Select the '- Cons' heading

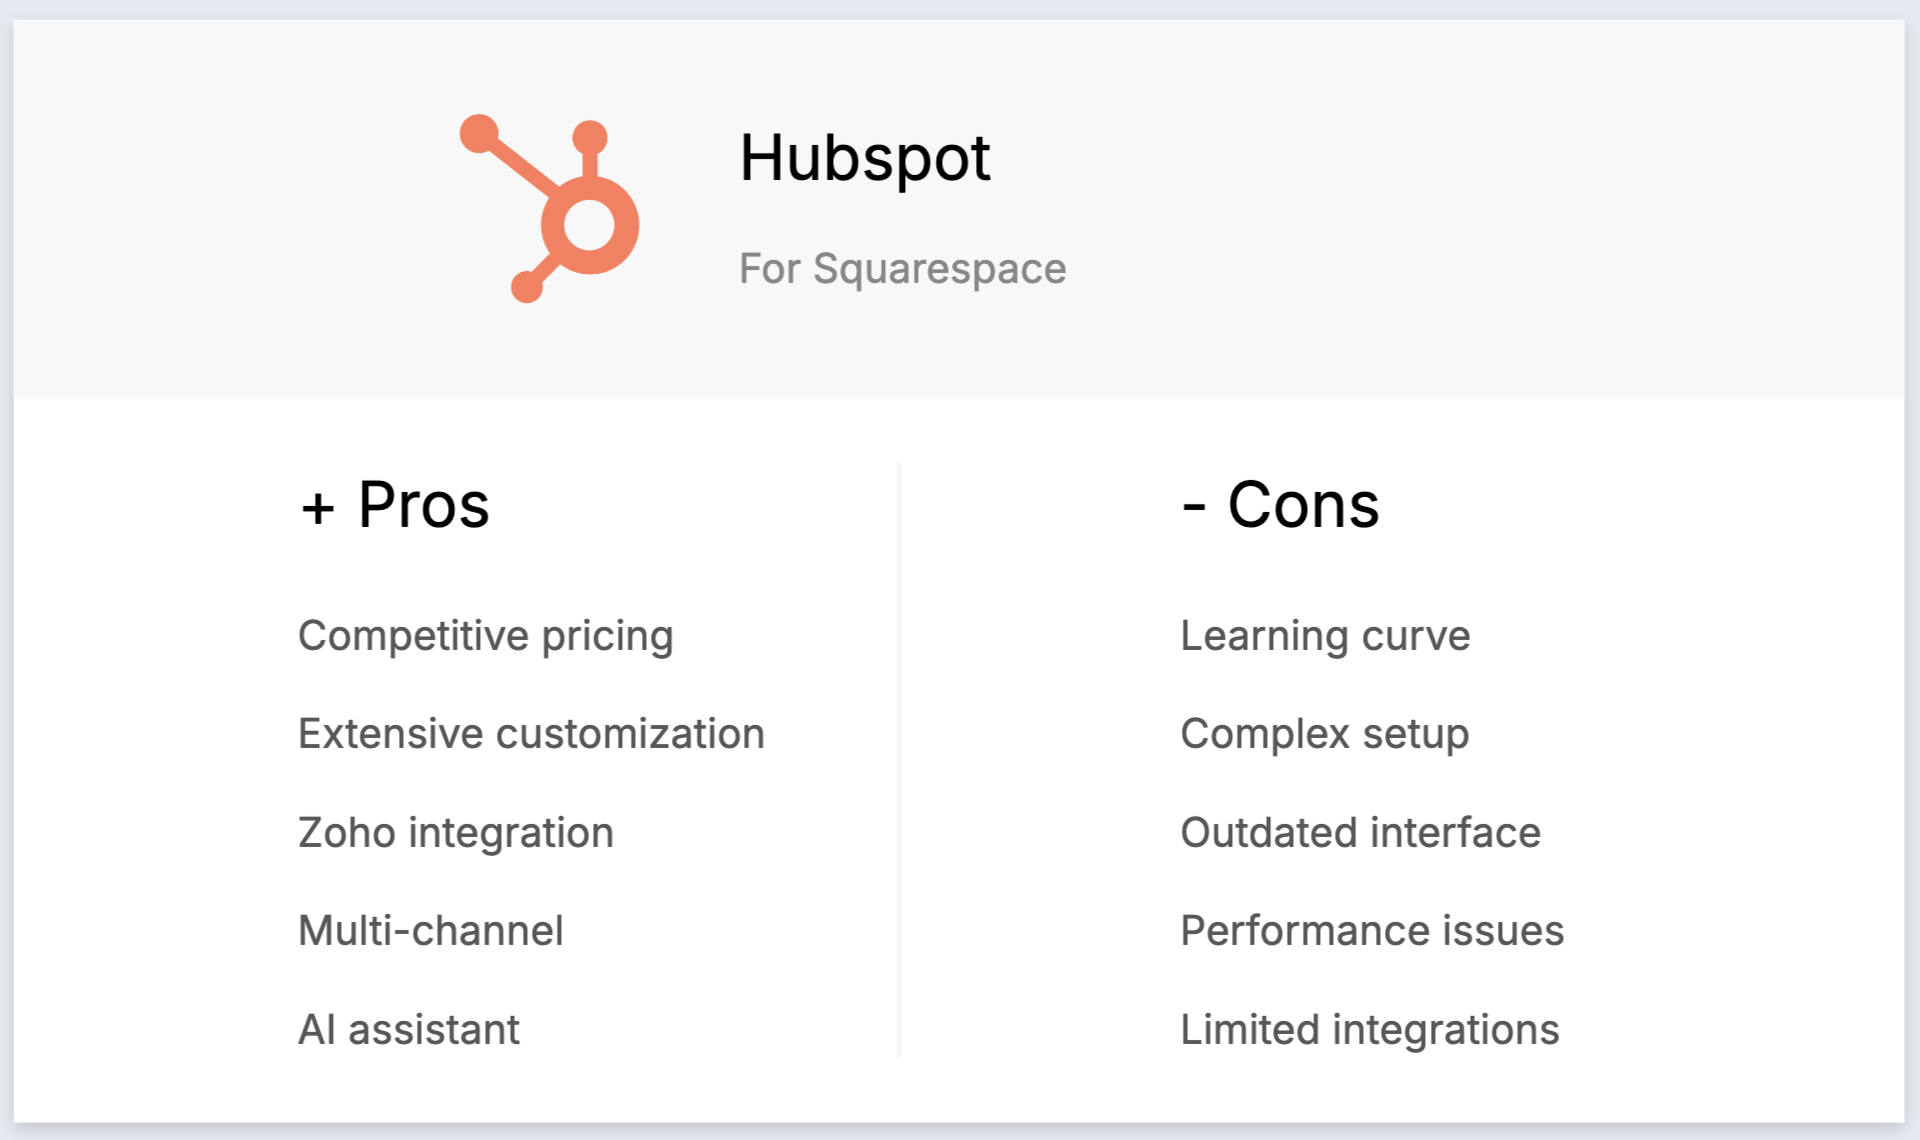[x=1280, y=505]
